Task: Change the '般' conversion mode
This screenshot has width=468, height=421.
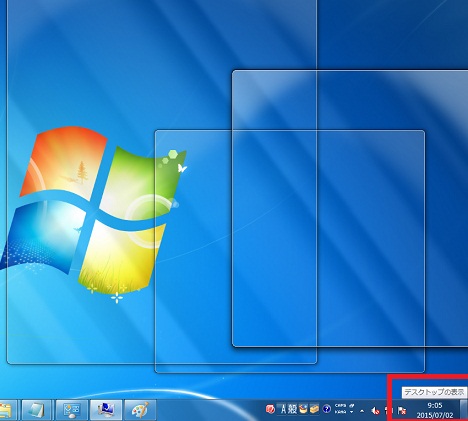Action: [292, 409]
